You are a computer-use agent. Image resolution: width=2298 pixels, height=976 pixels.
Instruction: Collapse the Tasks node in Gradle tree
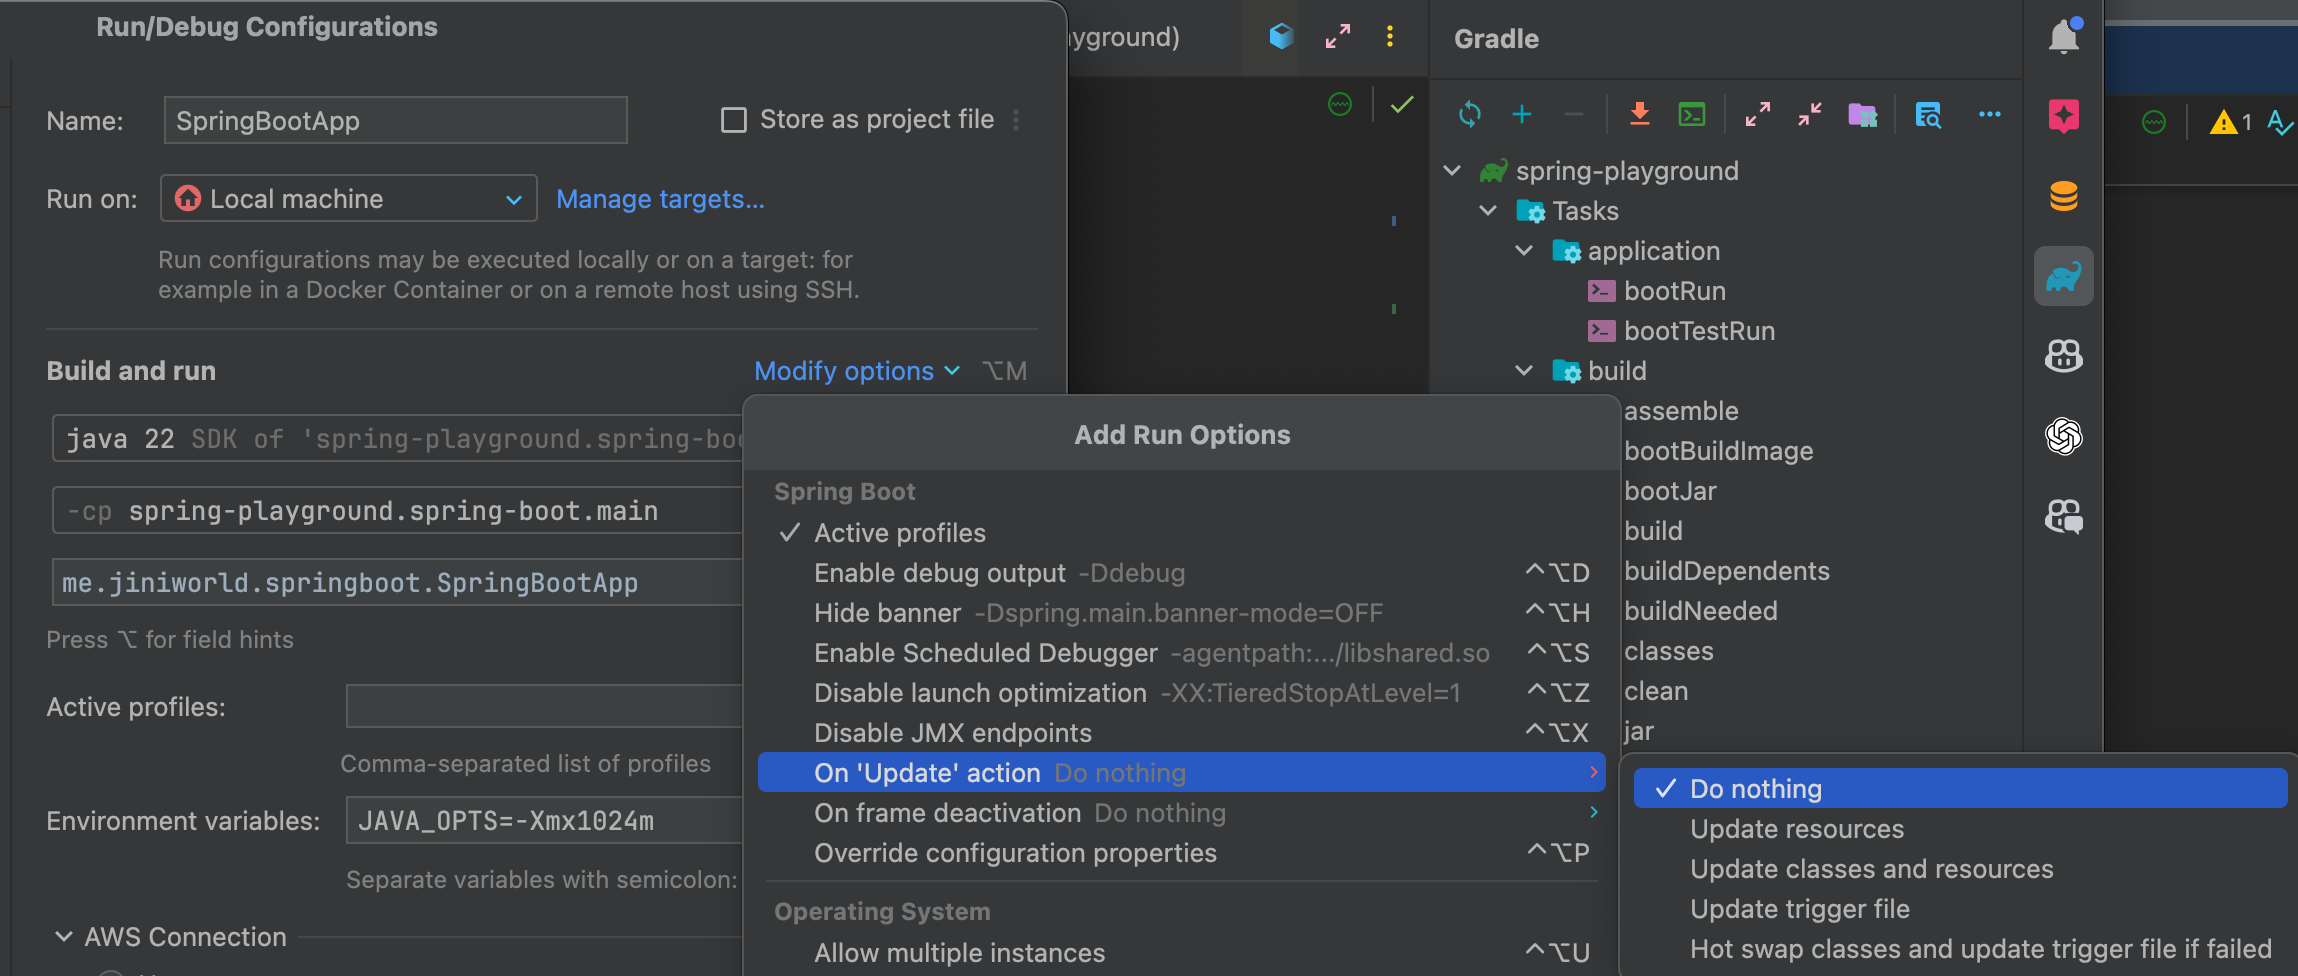point(1488,211)
